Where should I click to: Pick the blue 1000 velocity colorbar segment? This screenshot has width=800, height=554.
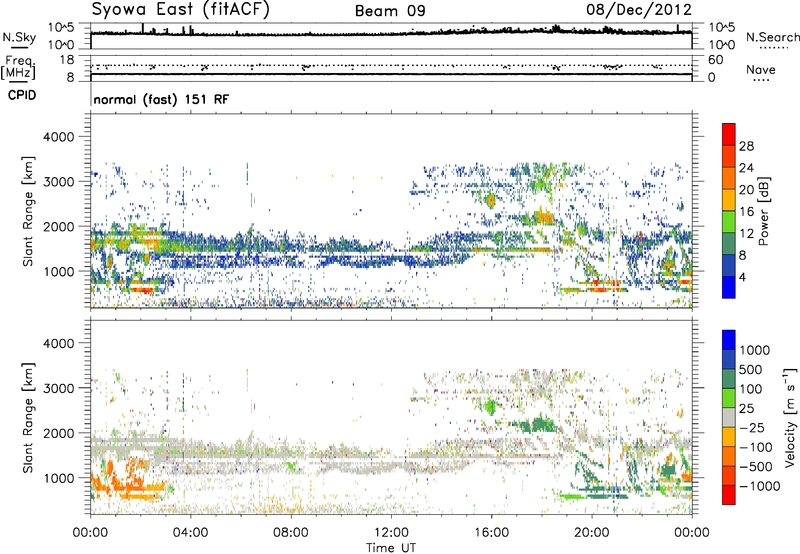coord(729,340)
